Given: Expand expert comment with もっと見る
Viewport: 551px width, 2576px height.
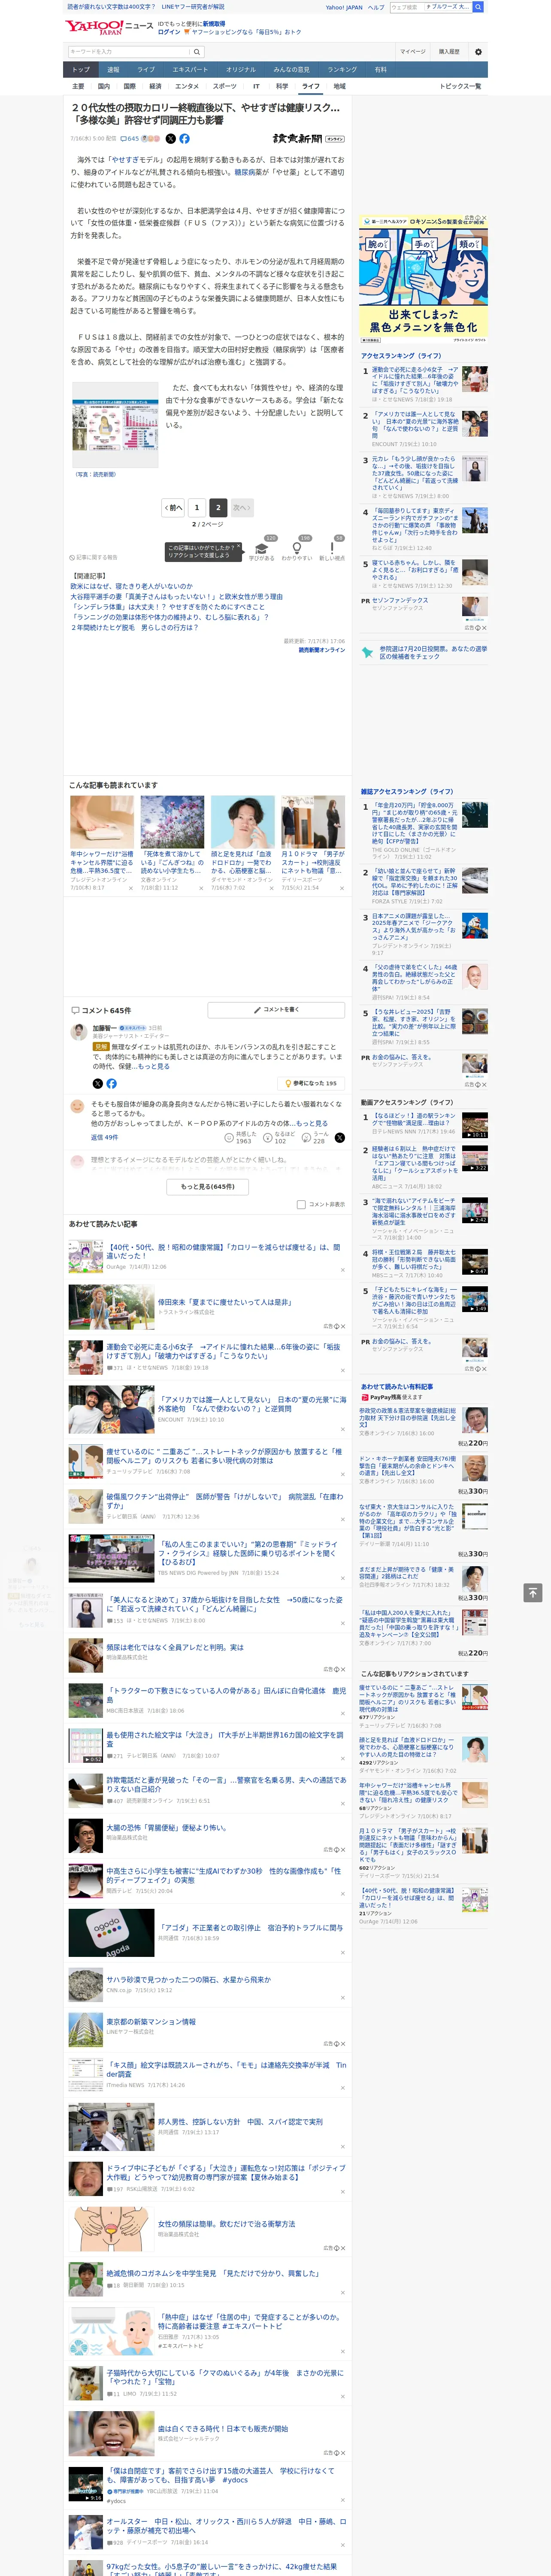Looking at the screenshot, I should [154, 1066].
